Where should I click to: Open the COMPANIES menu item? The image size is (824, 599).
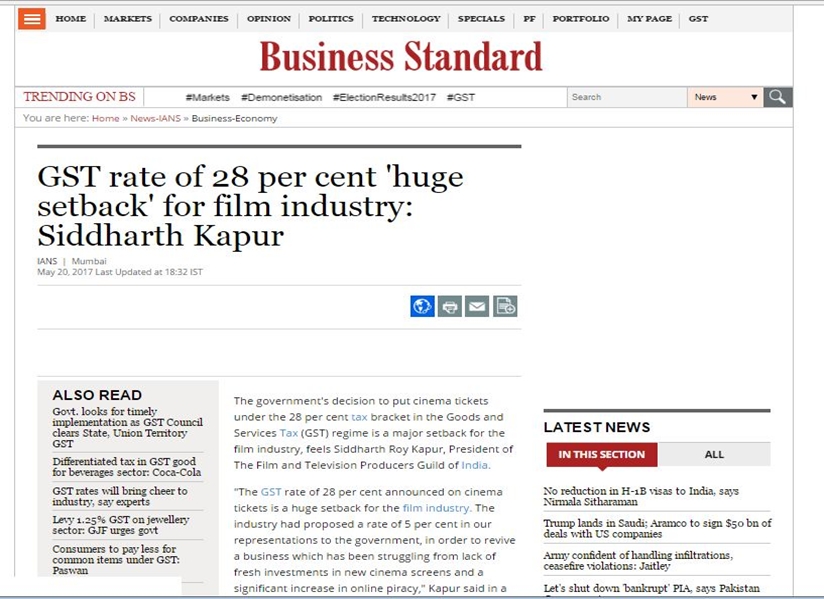coord(199,19)
